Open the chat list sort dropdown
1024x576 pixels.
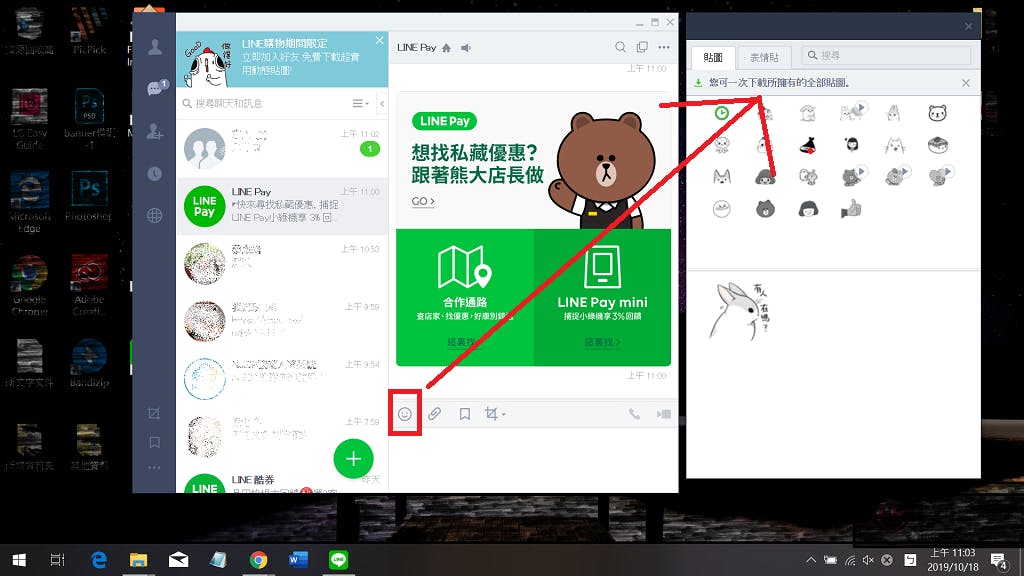pyautogui.click(x=360, y=103)
